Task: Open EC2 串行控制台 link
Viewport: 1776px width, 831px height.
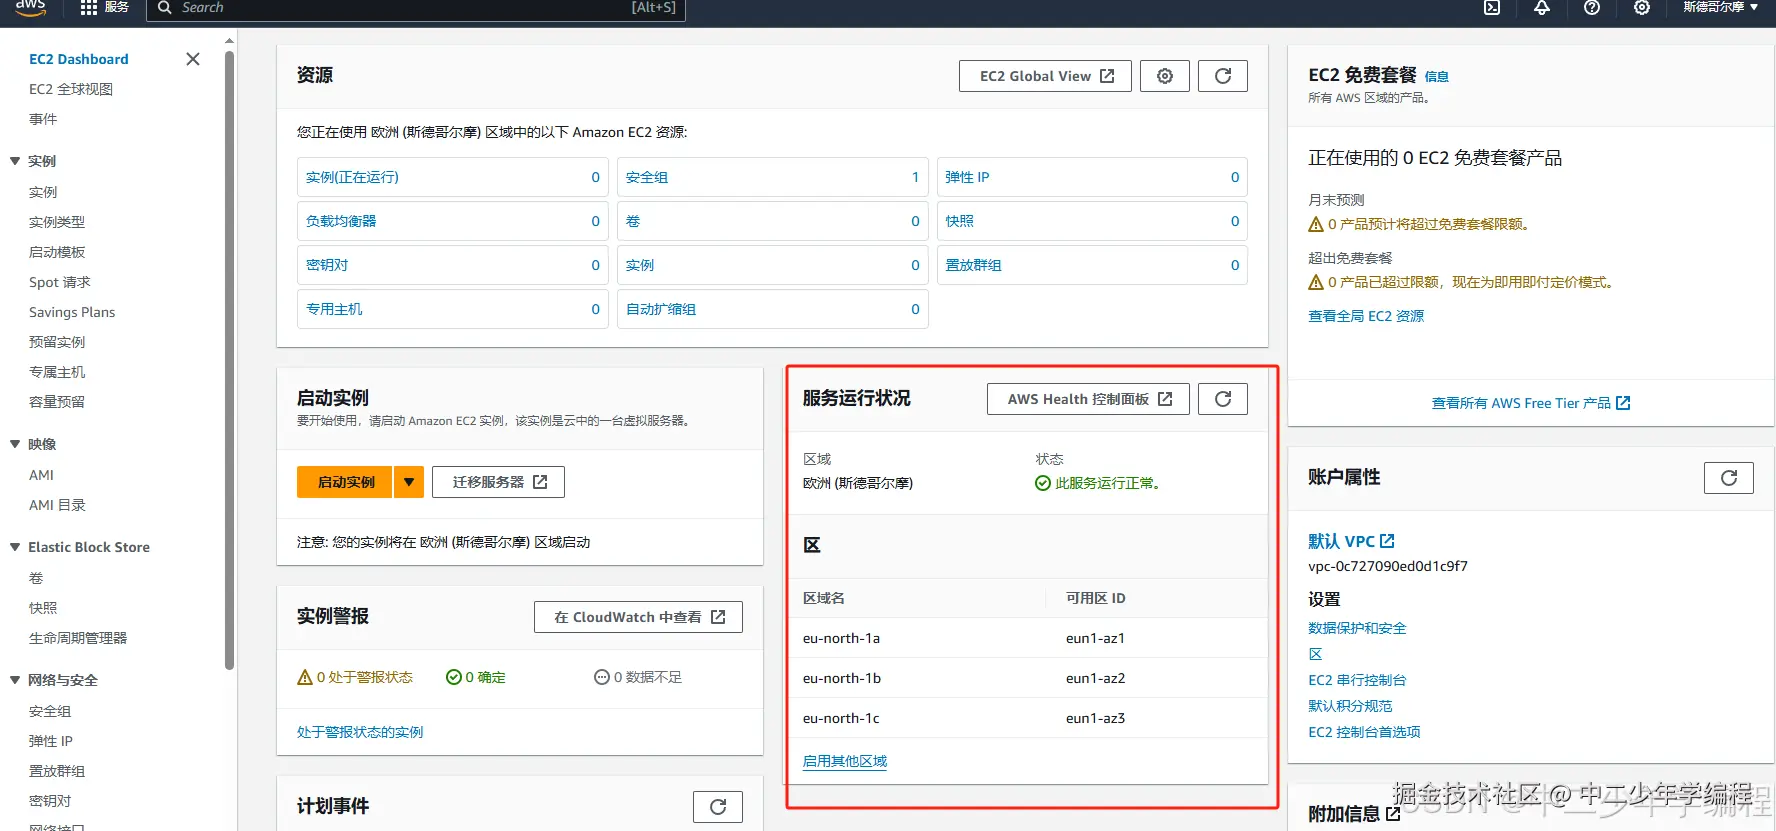Action: click(1357, 680)
